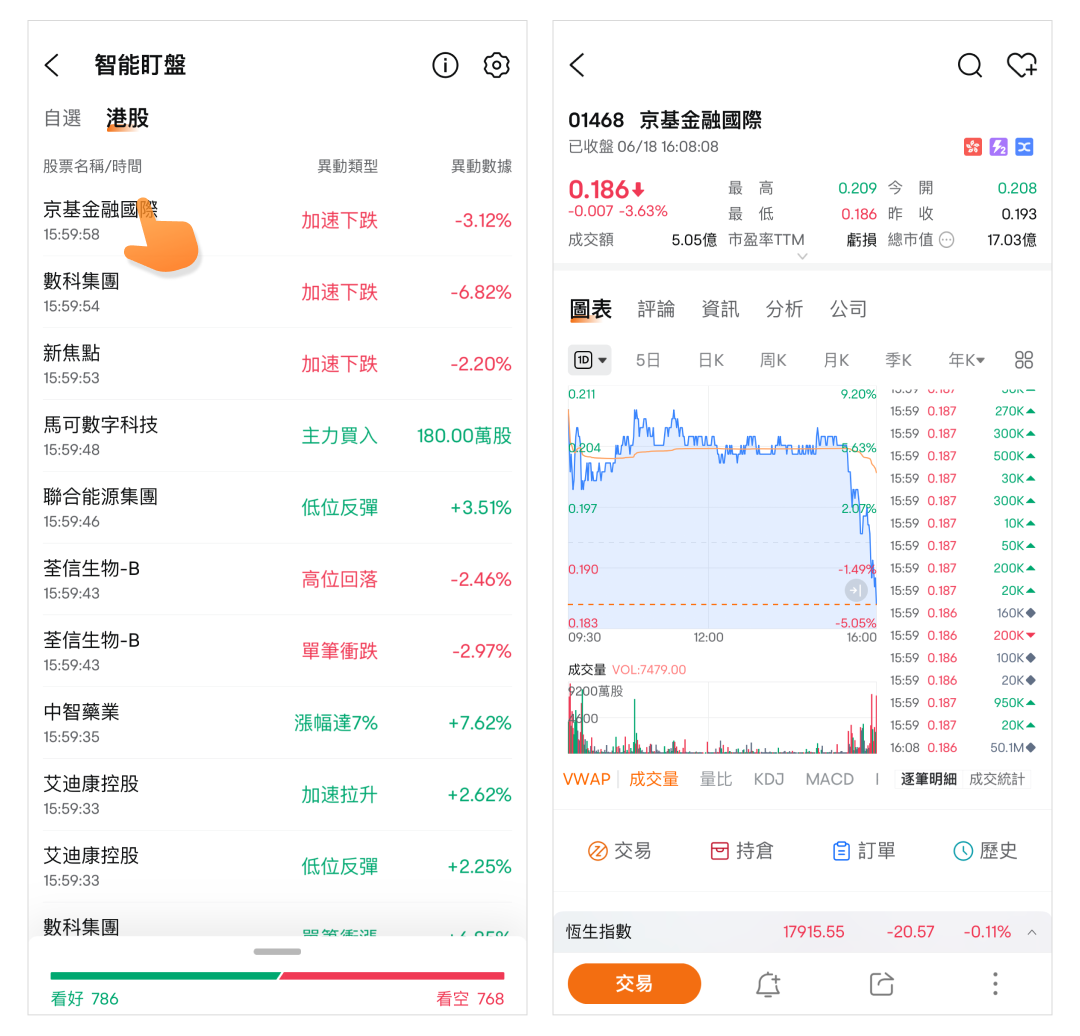Viewport: 1080px width, 1036px height.
Task: Open the settings gear in 智能盯盤
Action: (496, 66)
